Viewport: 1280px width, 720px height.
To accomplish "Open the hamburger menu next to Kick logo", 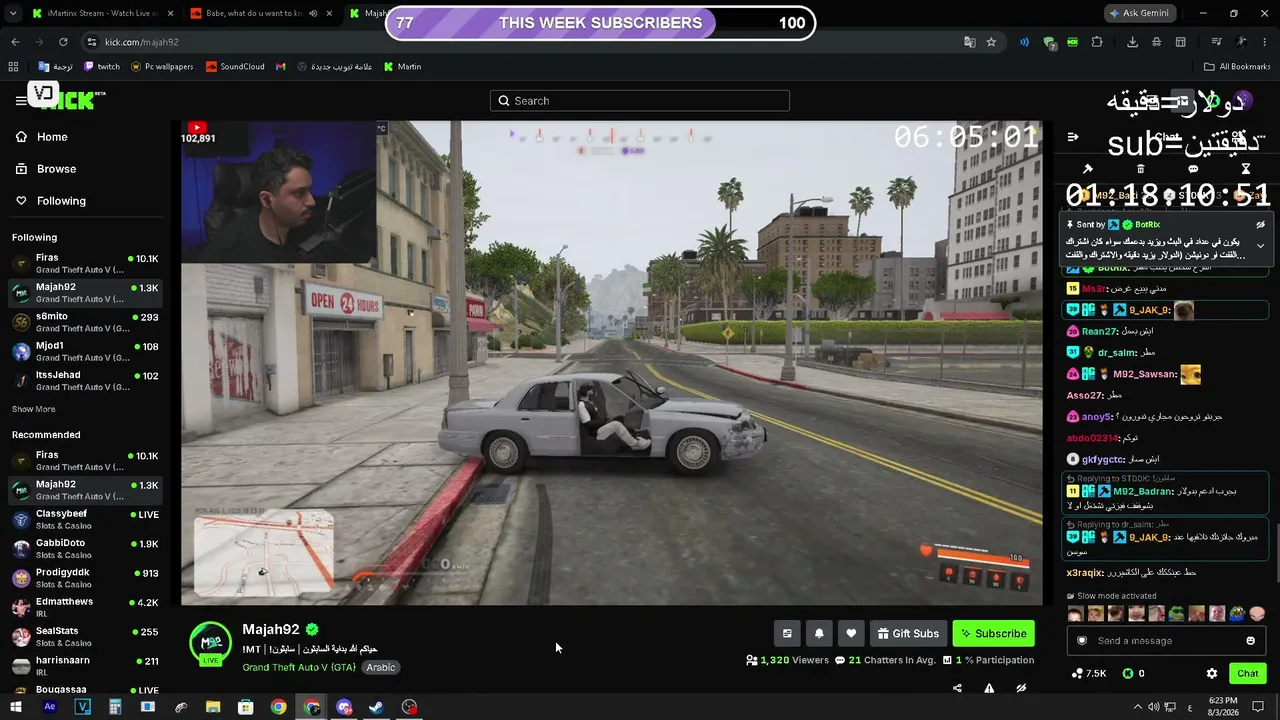I will coord(21,101).
